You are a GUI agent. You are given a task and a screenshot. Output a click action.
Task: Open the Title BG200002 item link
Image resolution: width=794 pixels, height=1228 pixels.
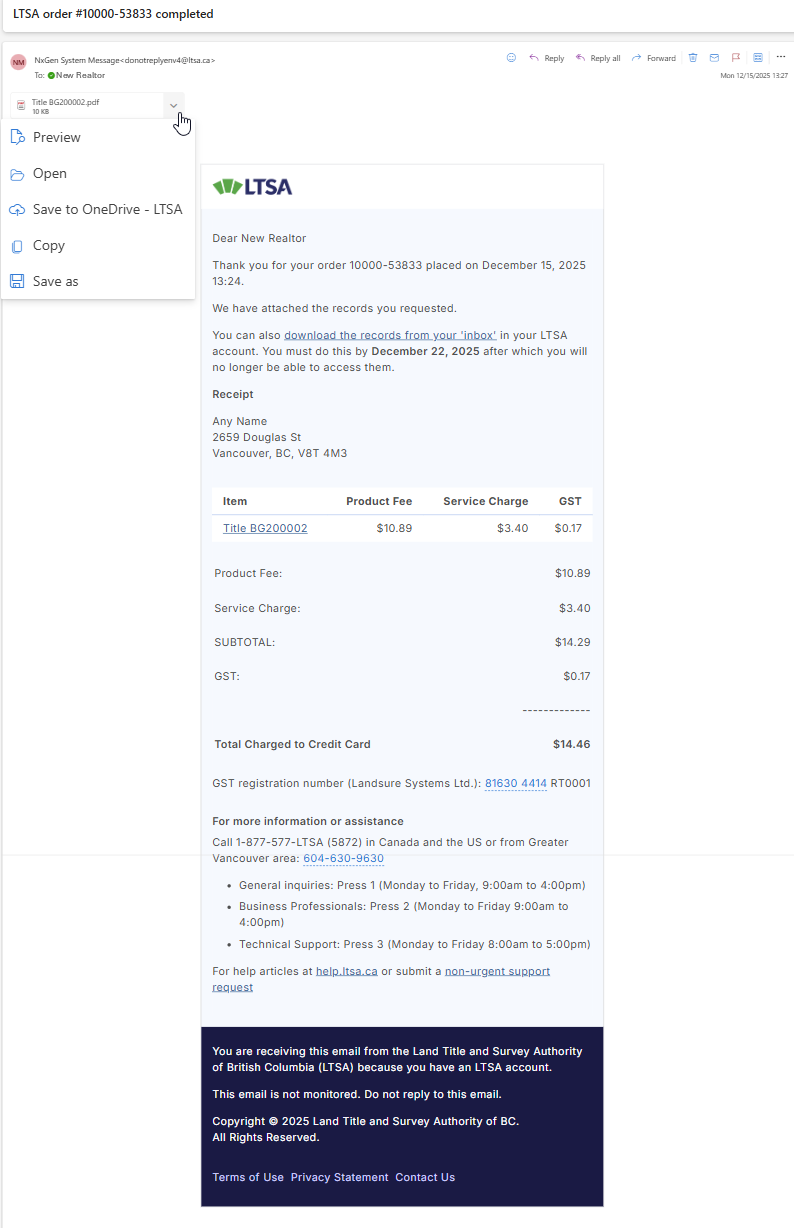[x=265, y=528]
